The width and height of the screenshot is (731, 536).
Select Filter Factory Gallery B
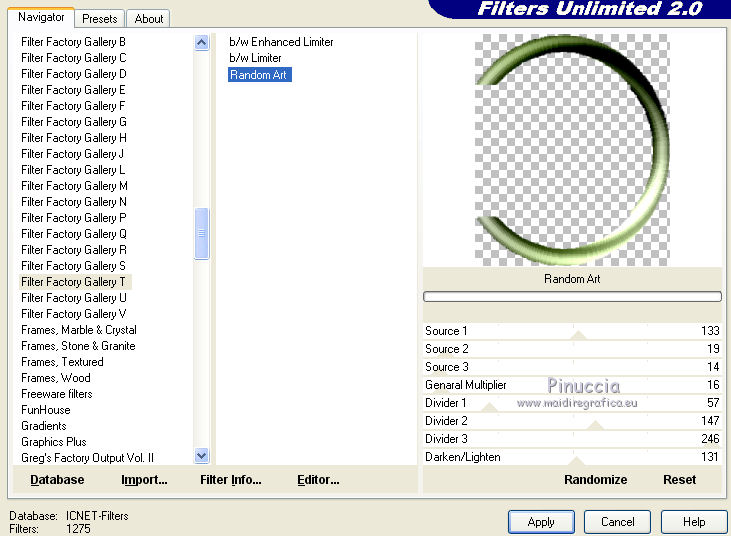74,42
